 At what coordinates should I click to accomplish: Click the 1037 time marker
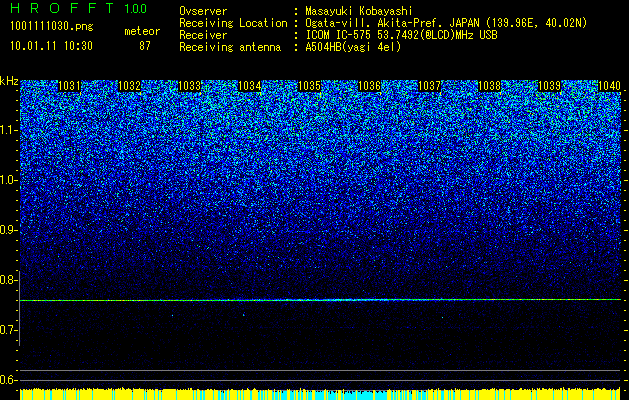429,86
